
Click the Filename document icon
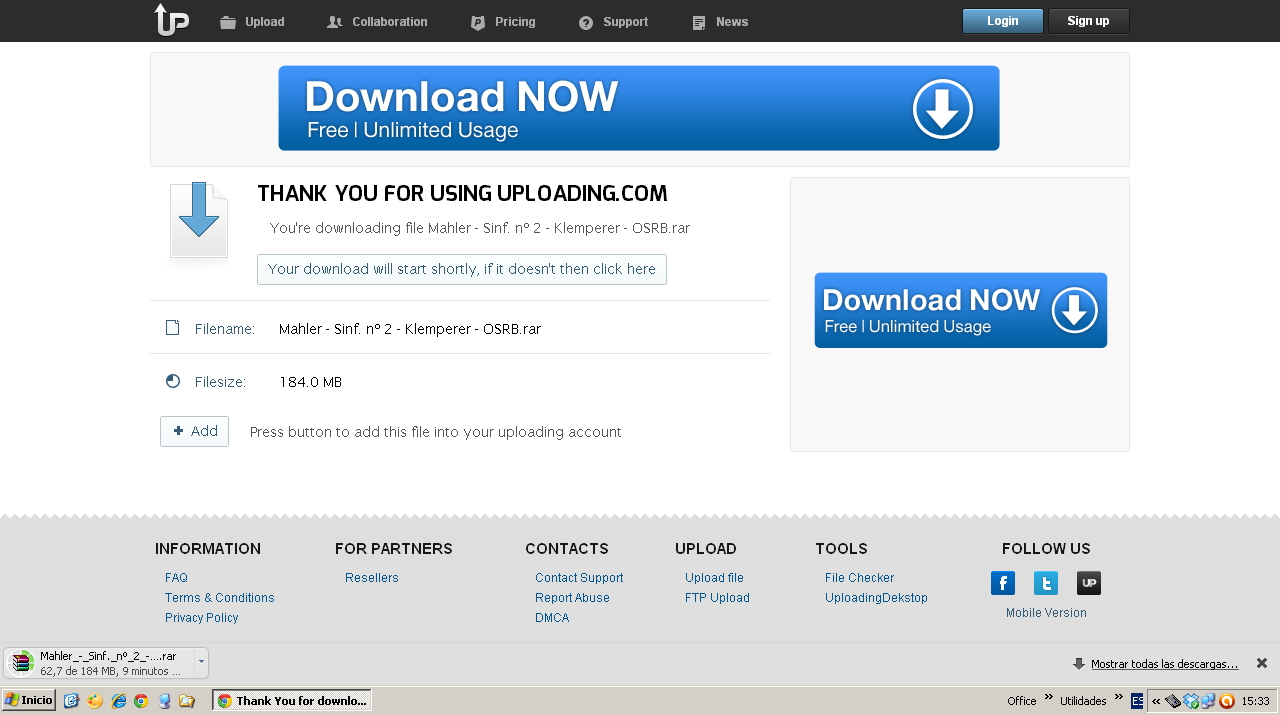(x=172, y=328)
